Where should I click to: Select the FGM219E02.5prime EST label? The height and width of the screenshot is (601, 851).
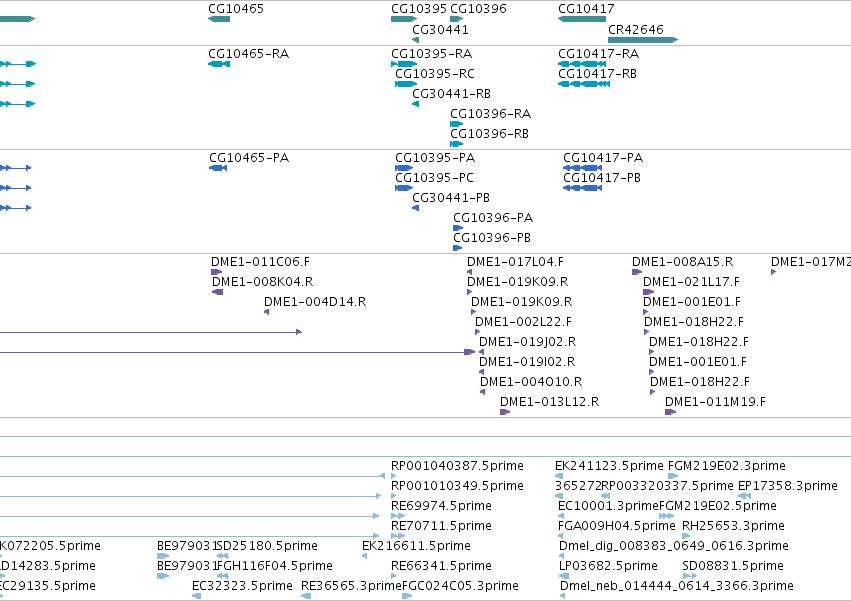click(x=718, y=506)
